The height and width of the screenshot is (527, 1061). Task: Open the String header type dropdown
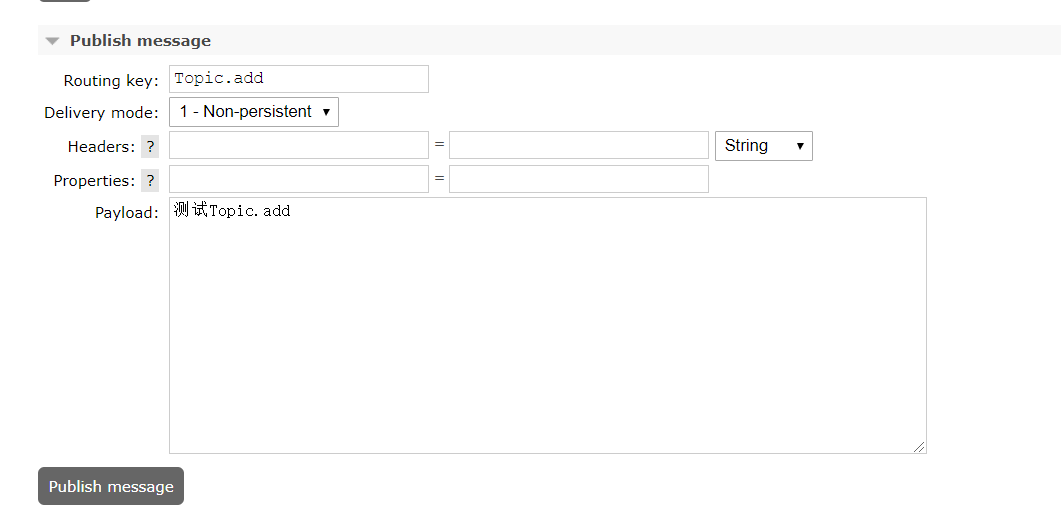click(x=763, y=146)
